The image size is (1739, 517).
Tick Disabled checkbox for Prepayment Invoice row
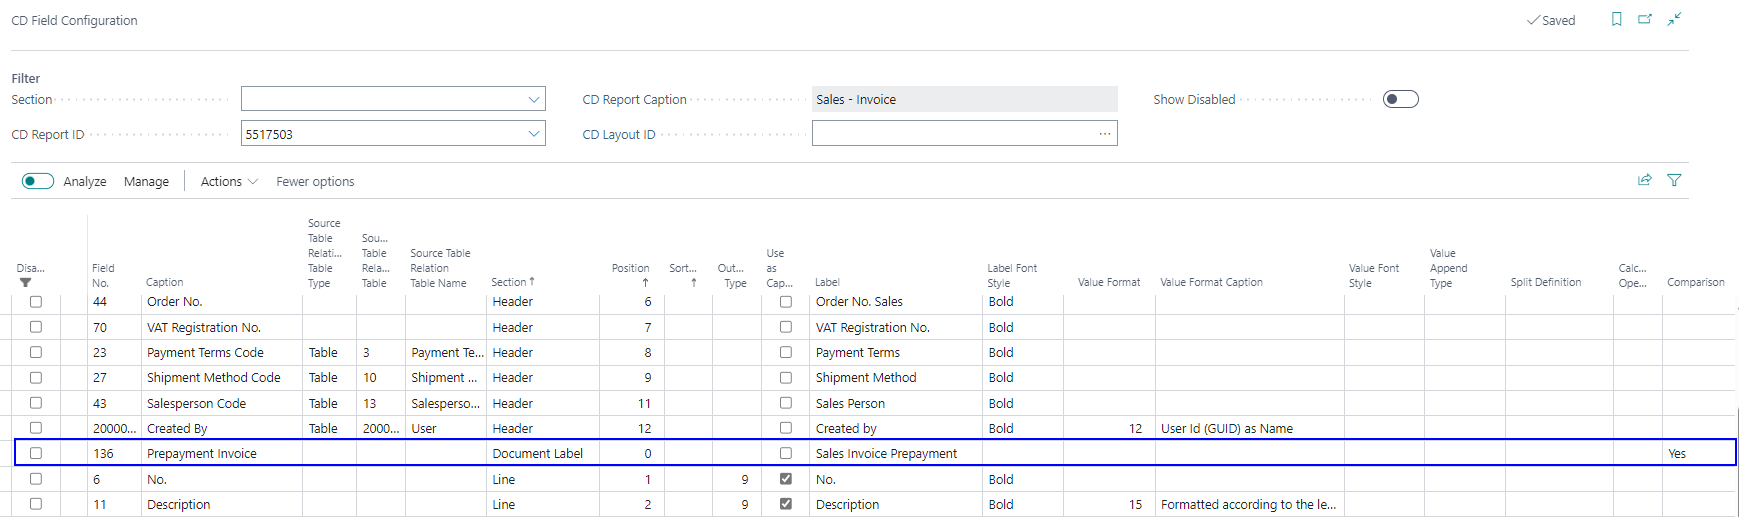tap(36, 453)
